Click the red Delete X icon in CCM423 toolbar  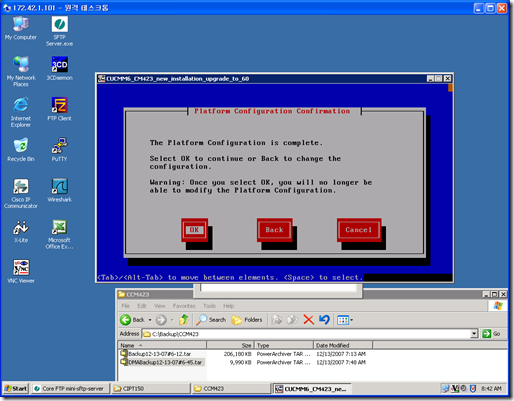coord(309,320)
